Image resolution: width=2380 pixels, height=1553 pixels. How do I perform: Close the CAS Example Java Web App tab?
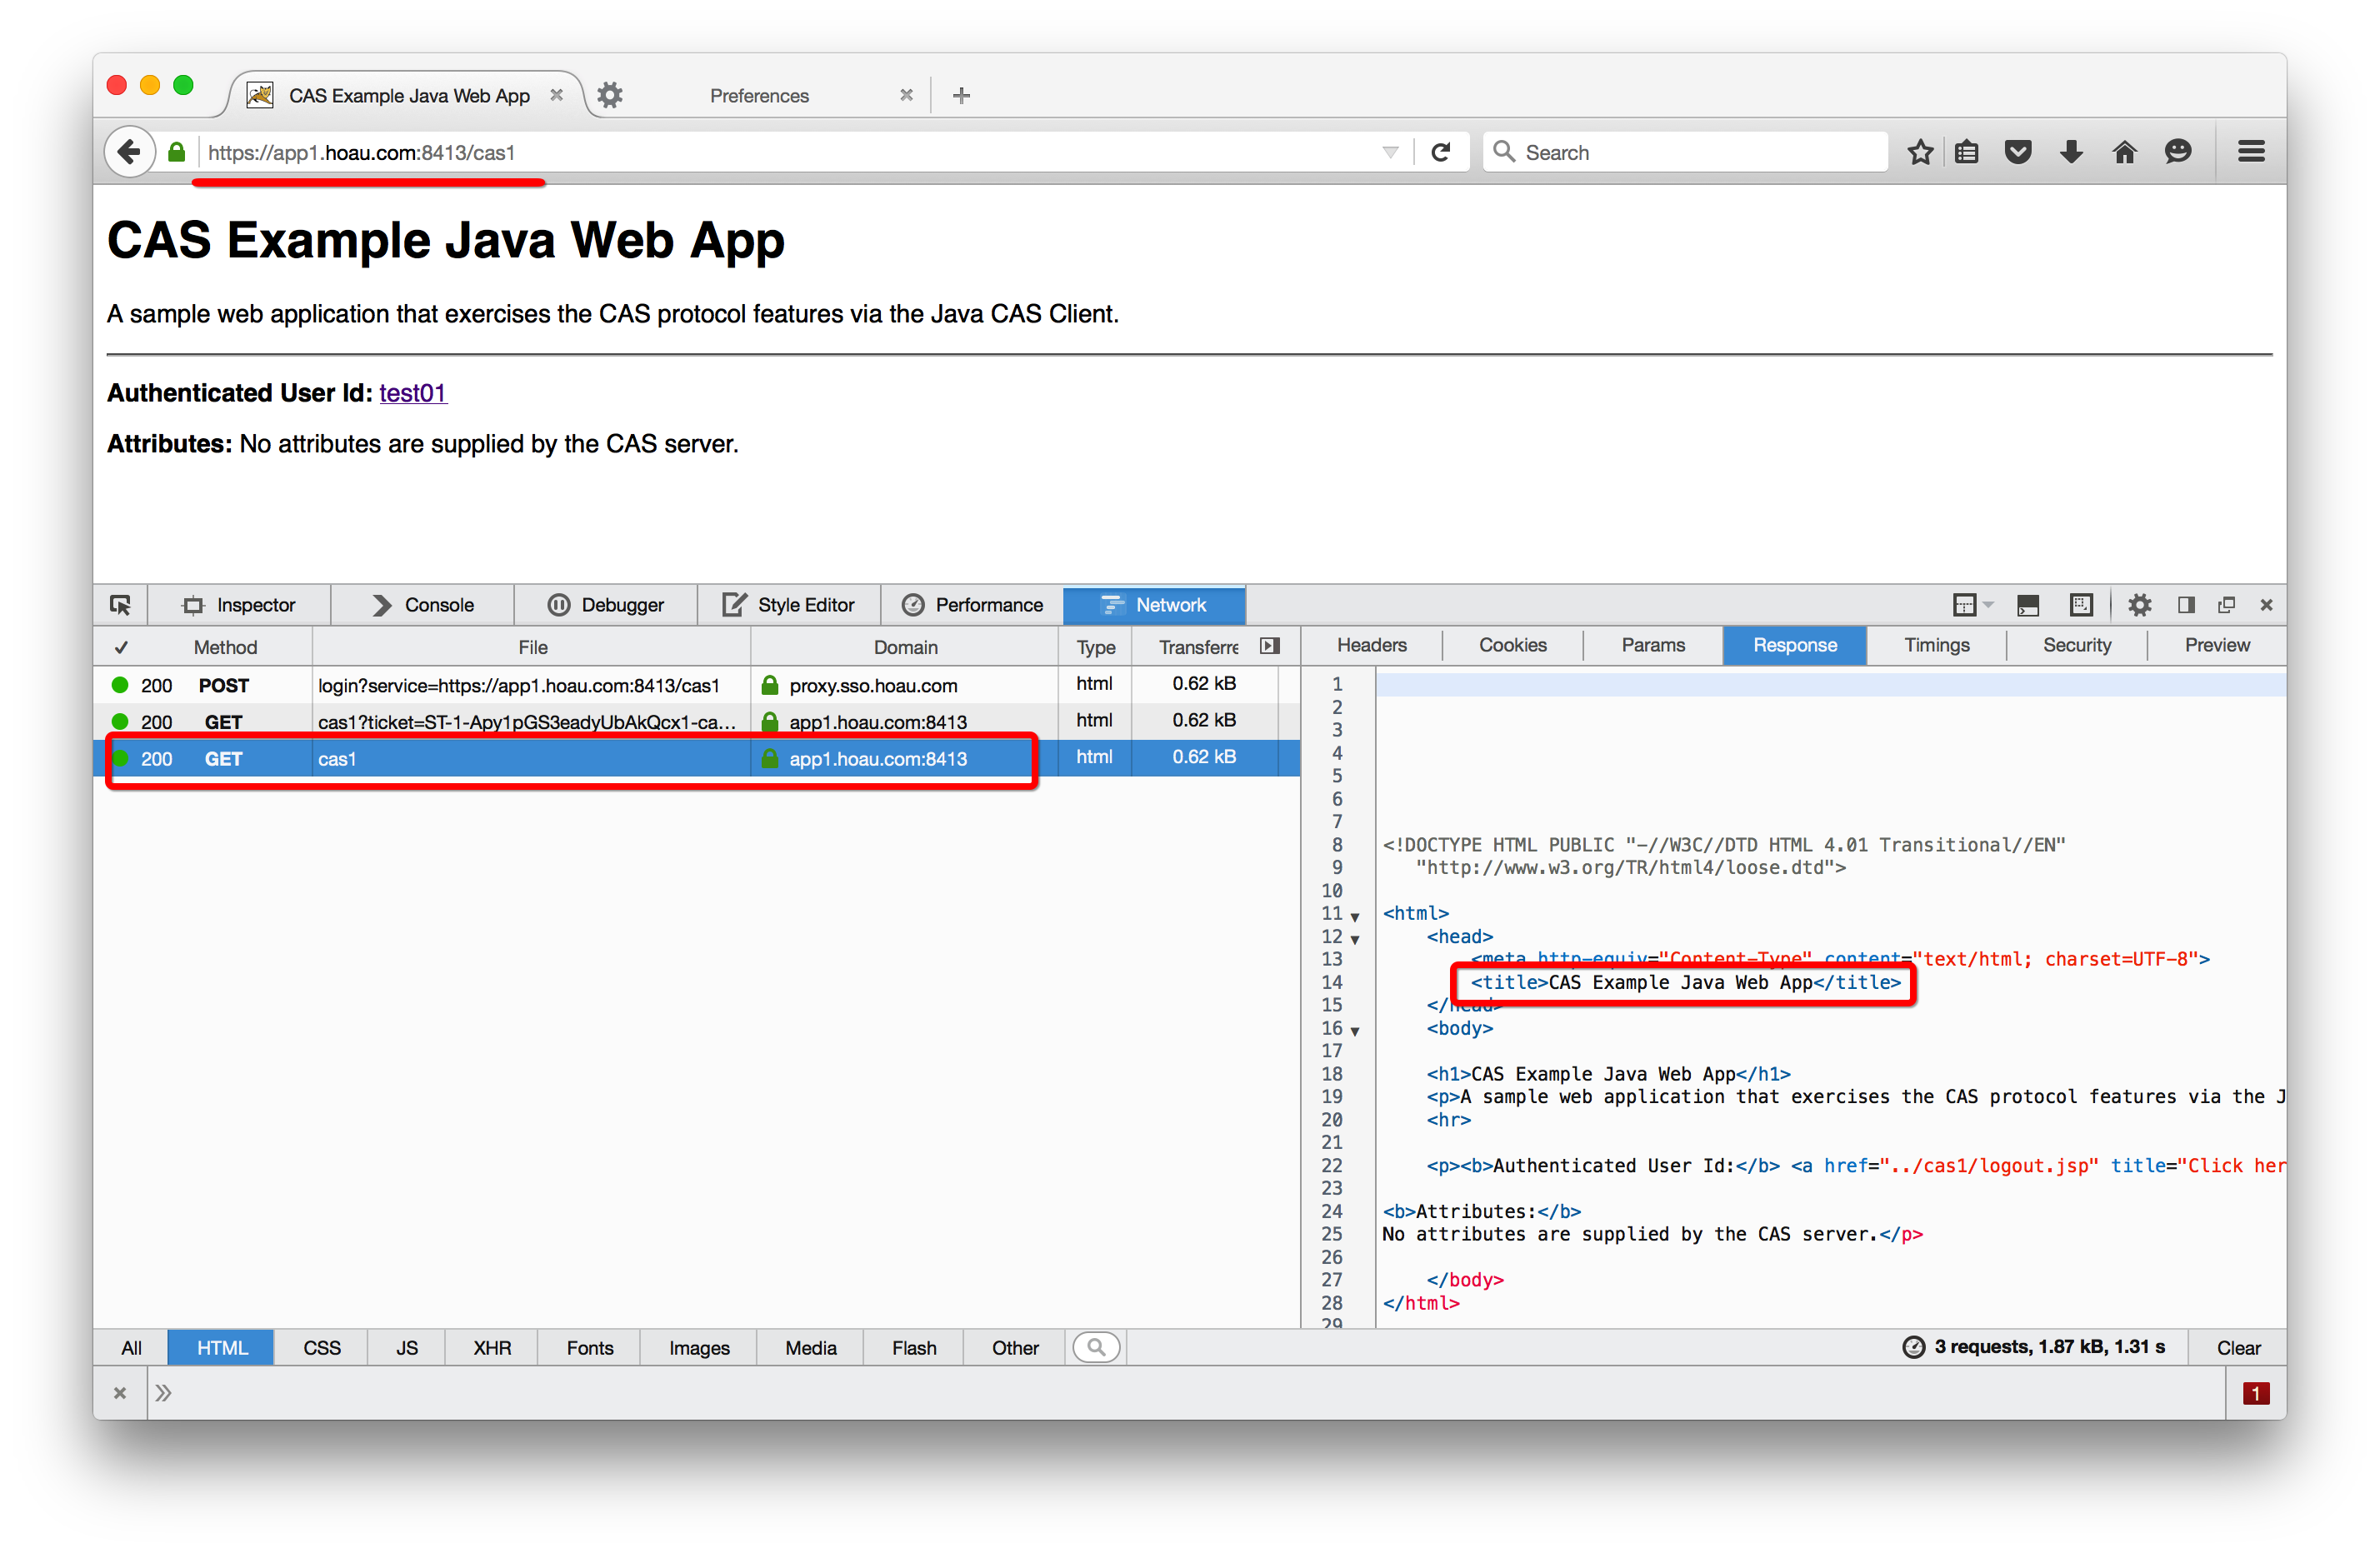(556, 95)
